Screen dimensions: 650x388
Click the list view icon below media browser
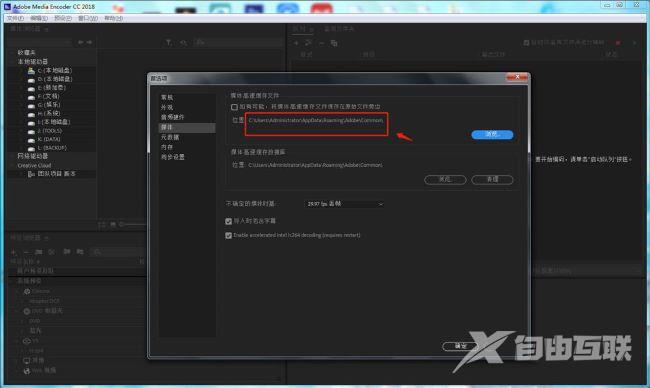point(102,224)
